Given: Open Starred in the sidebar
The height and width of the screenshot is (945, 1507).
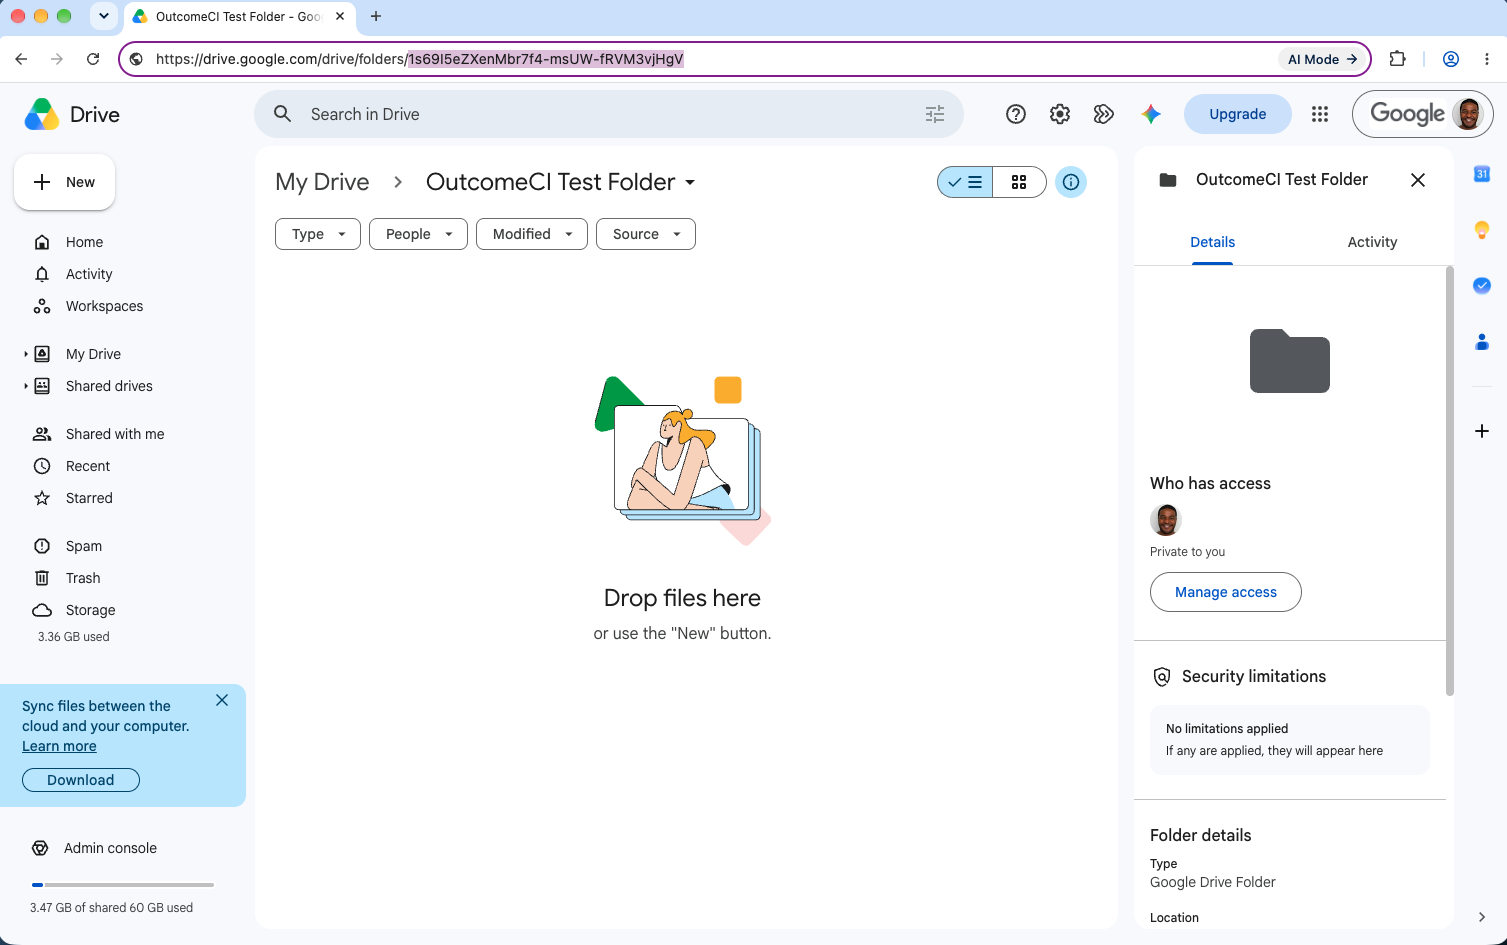Looking at the screenshot, I should tap(89, 498).
